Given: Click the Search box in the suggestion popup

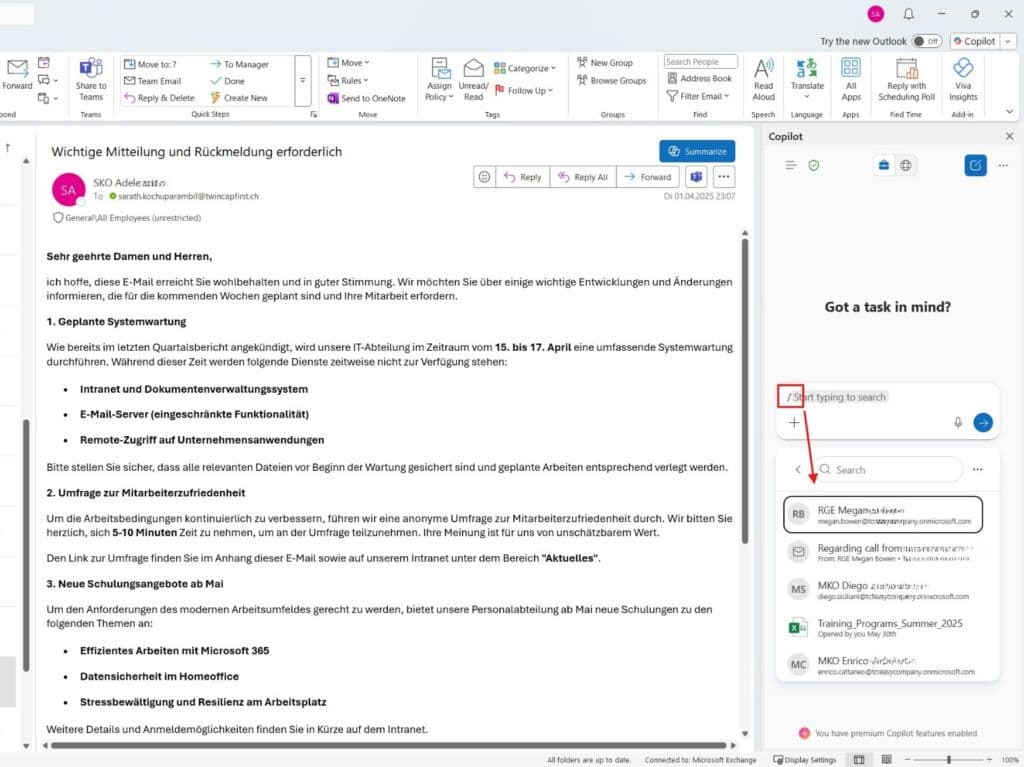Looking at the screenshot, I should point(889,469).
